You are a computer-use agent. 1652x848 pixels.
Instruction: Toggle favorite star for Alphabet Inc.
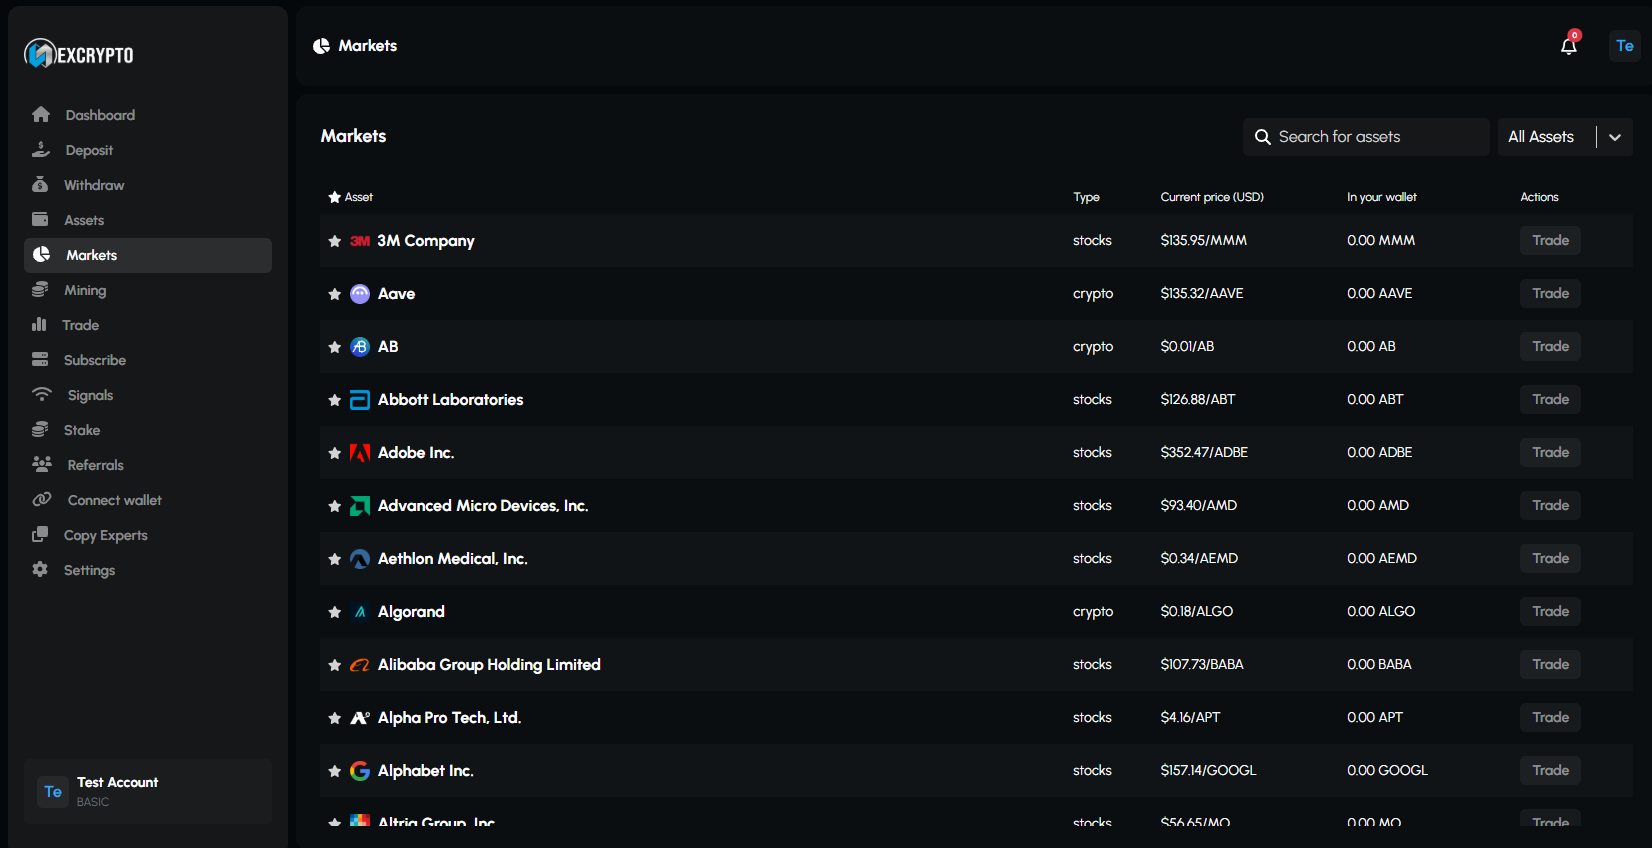coord(335,771)
